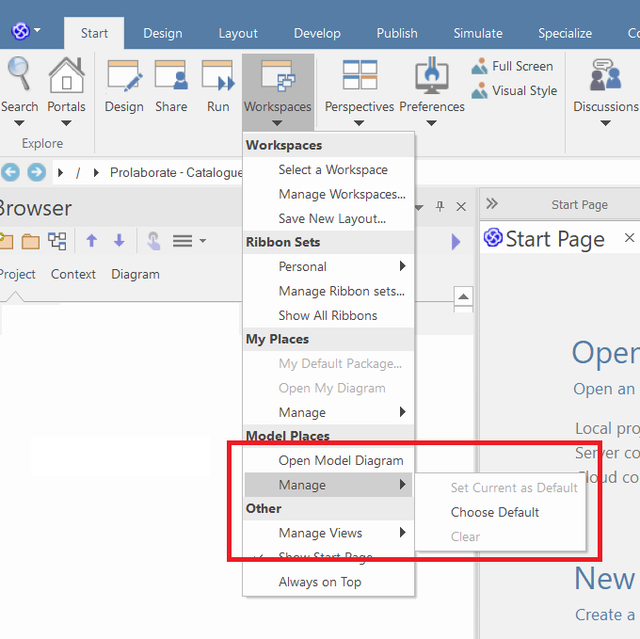The image size is (640, 639).
Task: Click the Enterprise Architect application logo button
Action: pos(20,31)
